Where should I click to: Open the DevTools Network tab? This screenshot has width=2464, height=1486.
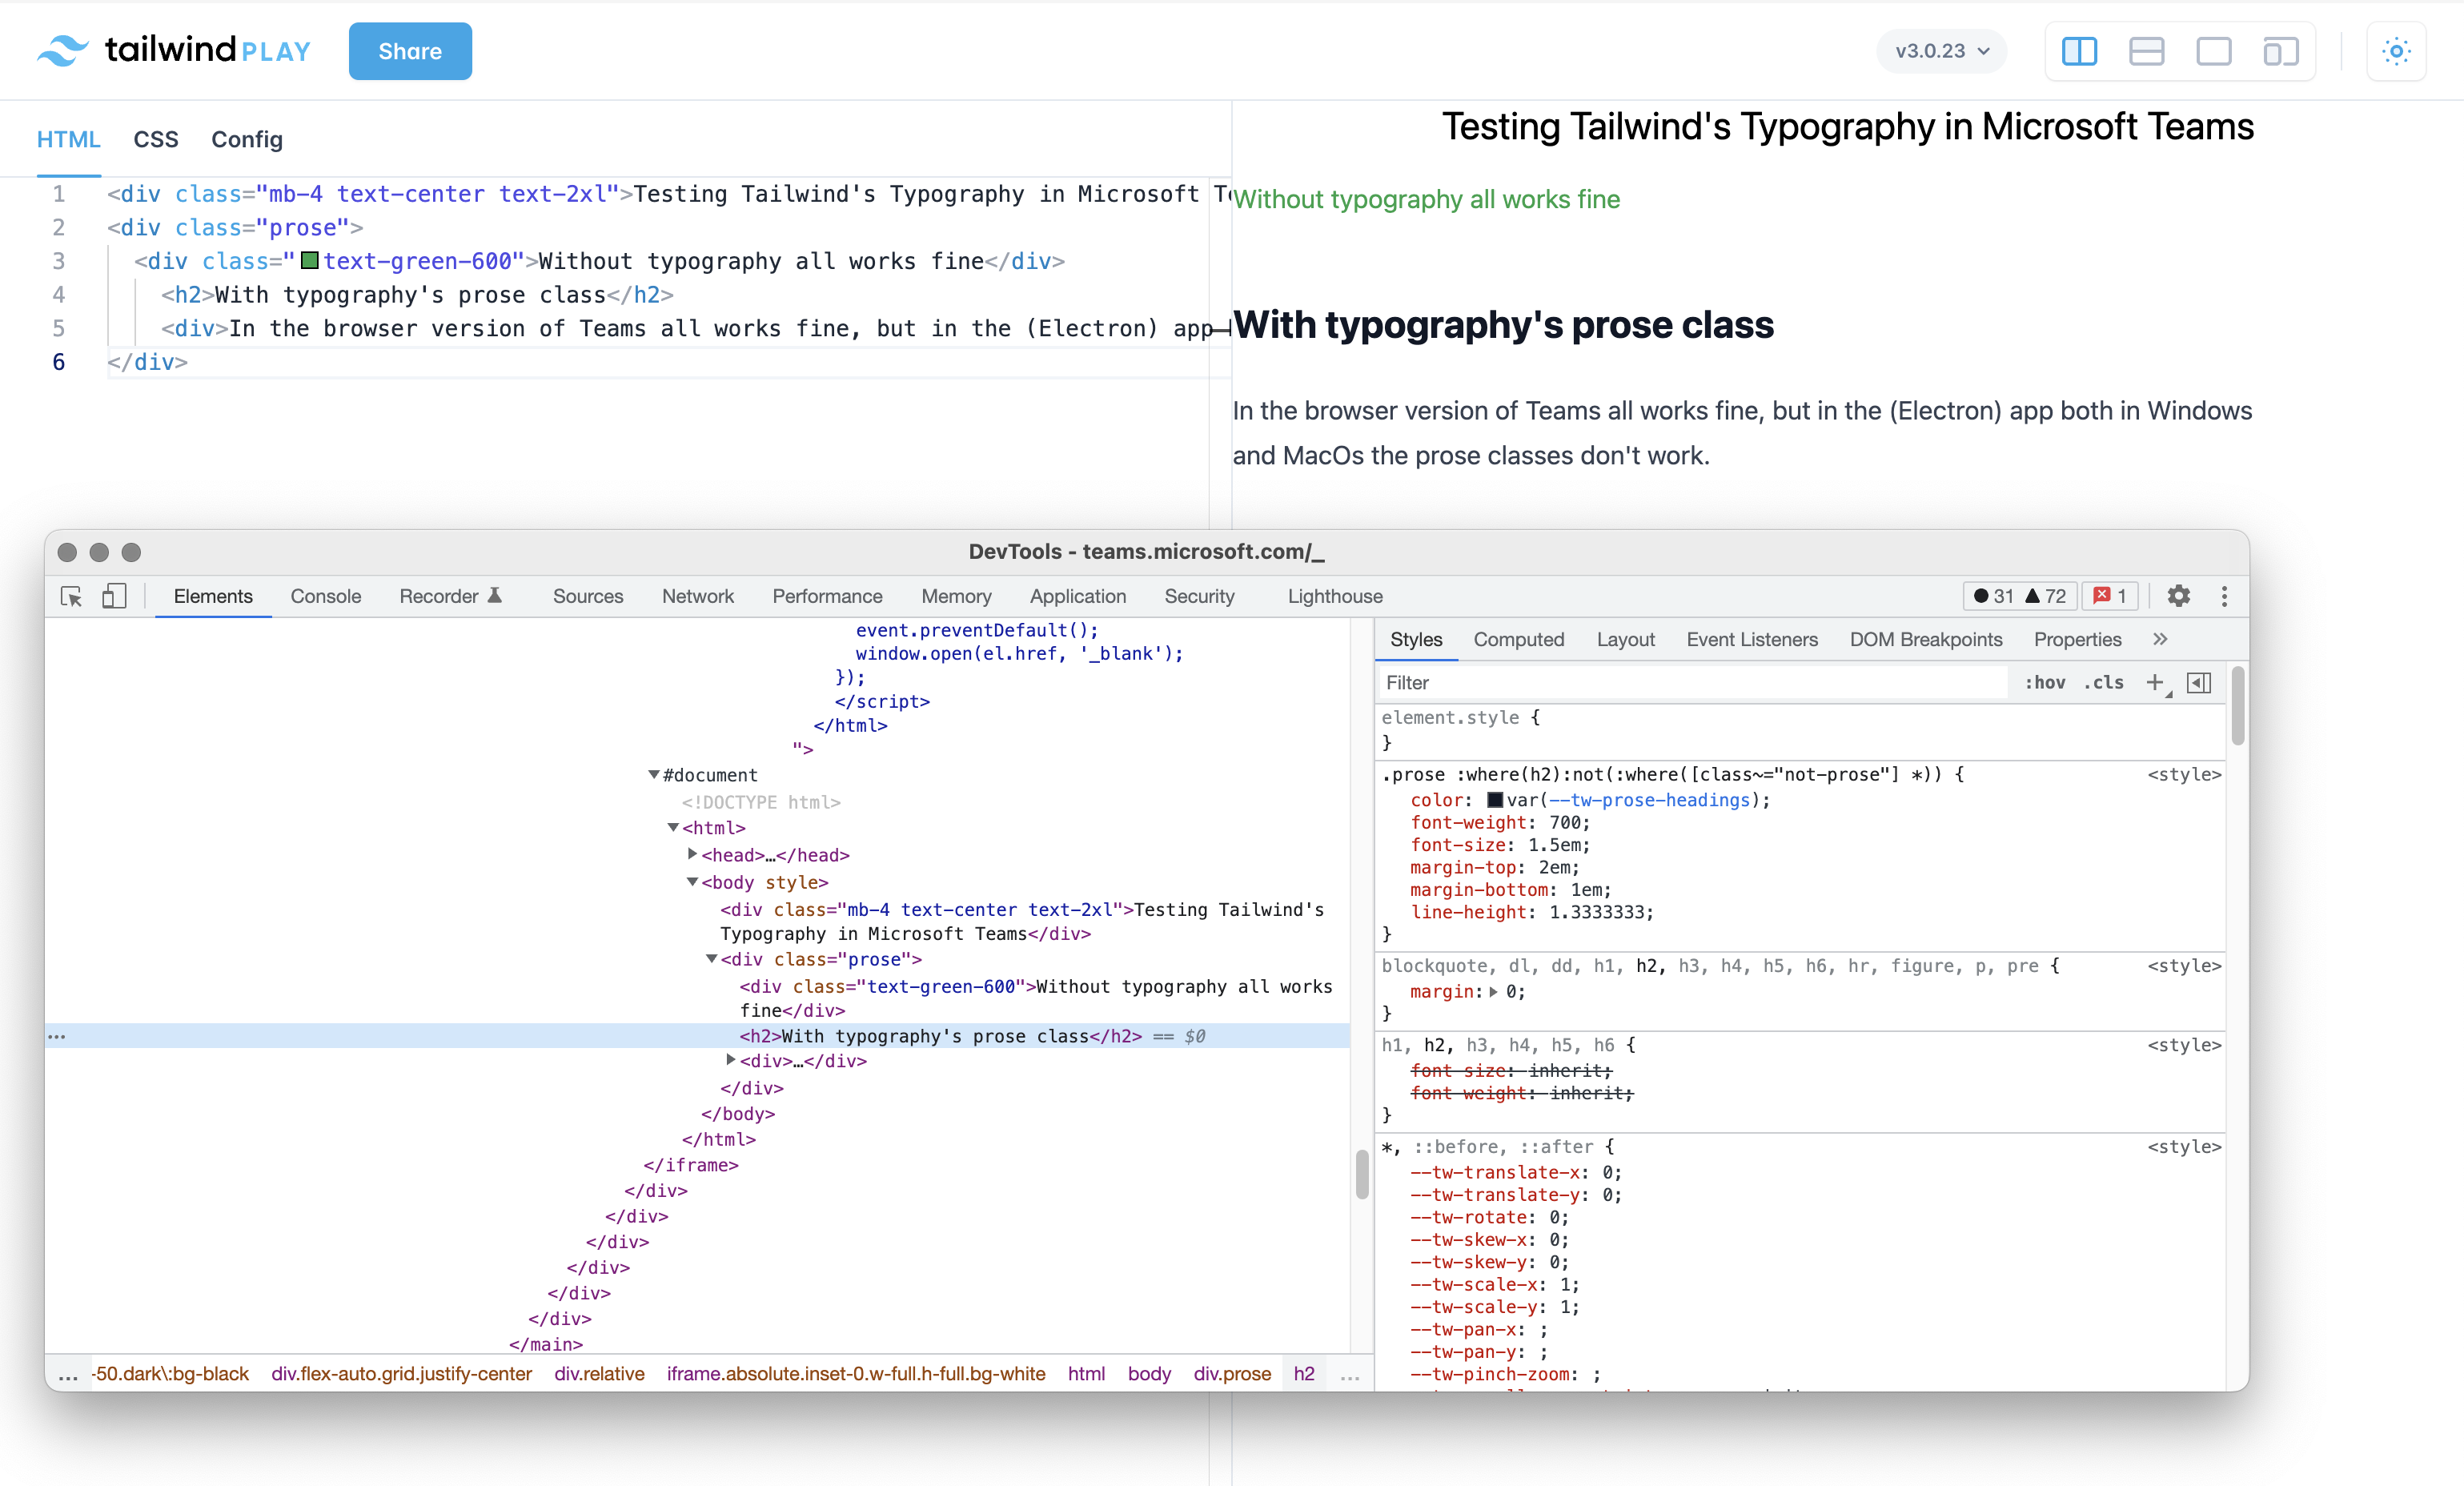698,596
